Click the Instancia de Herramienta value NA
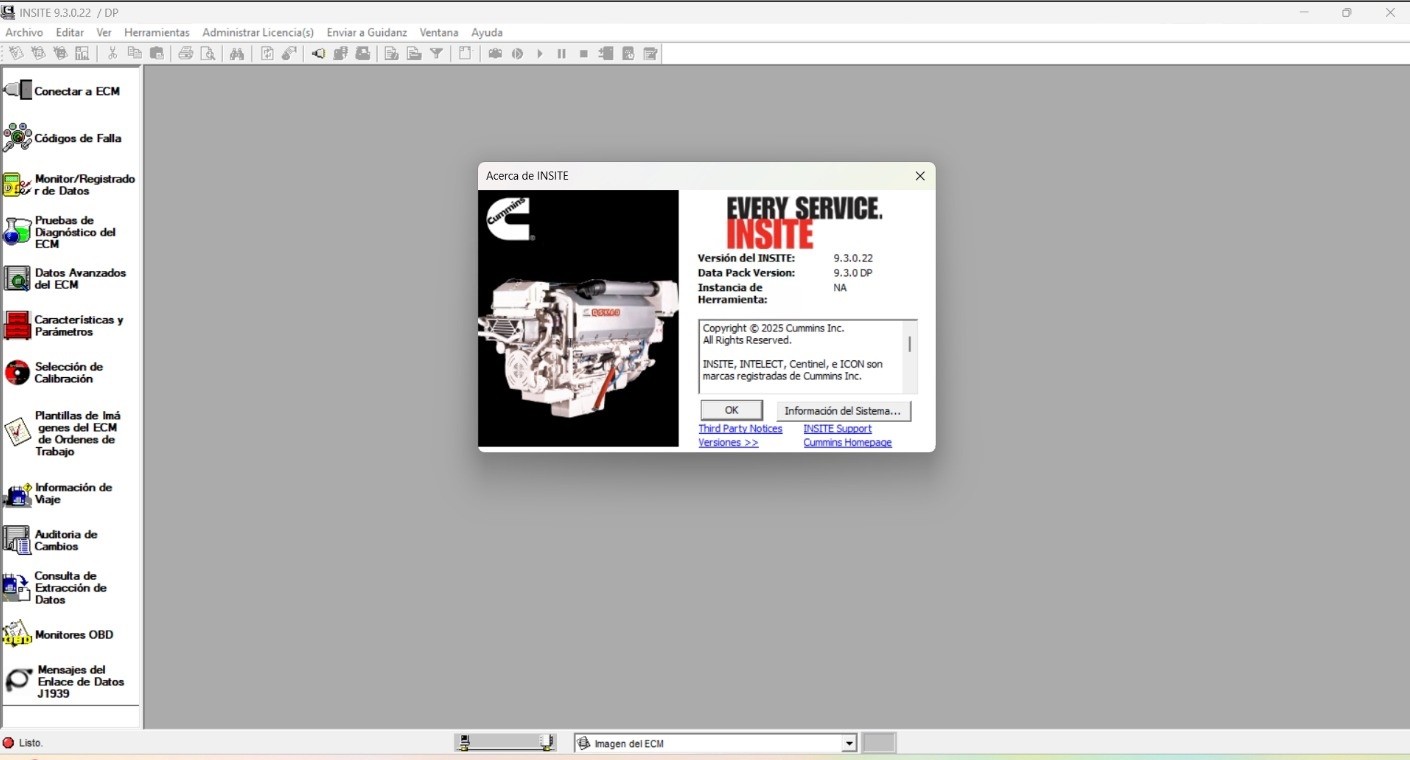Screen dimensions: 1410x760 click(x=840, y=288)
